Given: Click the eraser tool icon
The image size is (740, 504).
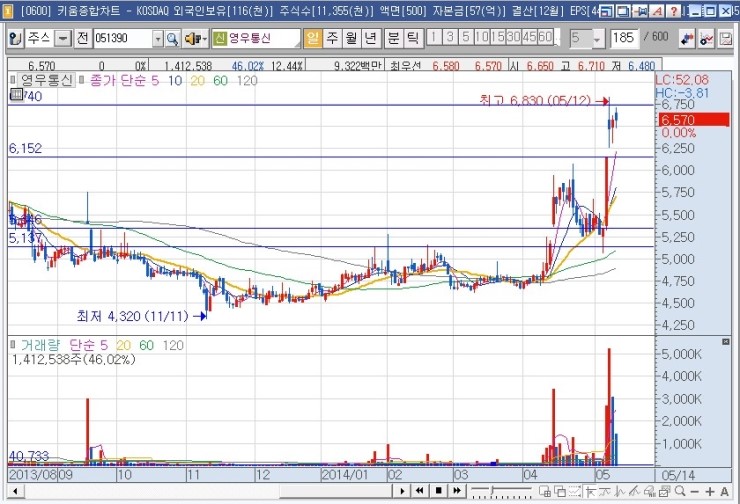Looking at the screenshot, I should tap(649, 491).
